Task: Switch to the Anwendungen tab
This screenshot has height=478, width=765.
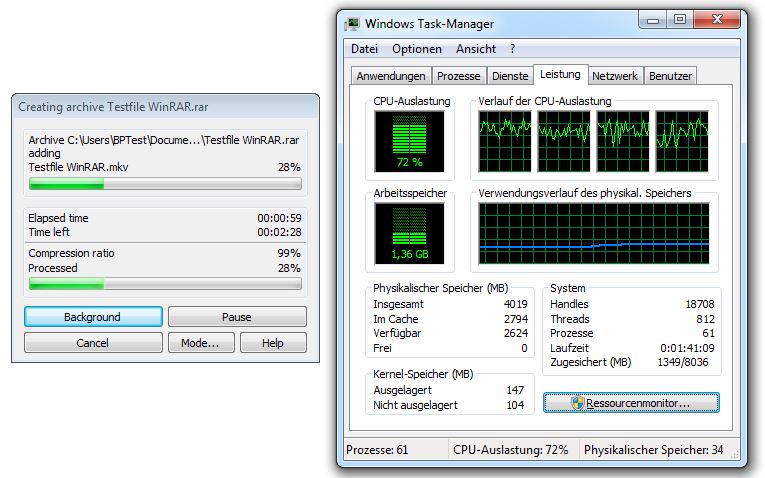Action: coord(391,76)
